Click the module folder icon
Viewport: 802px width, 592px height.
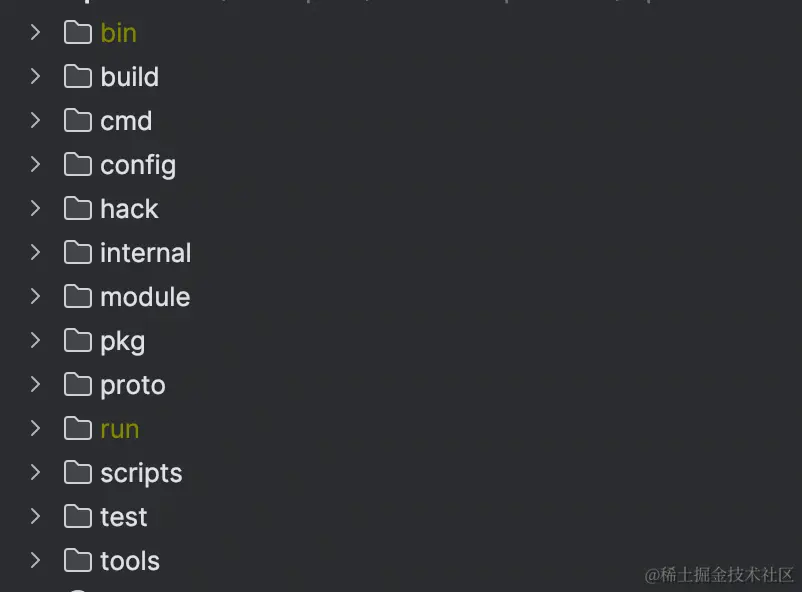[x=78, y=297]
